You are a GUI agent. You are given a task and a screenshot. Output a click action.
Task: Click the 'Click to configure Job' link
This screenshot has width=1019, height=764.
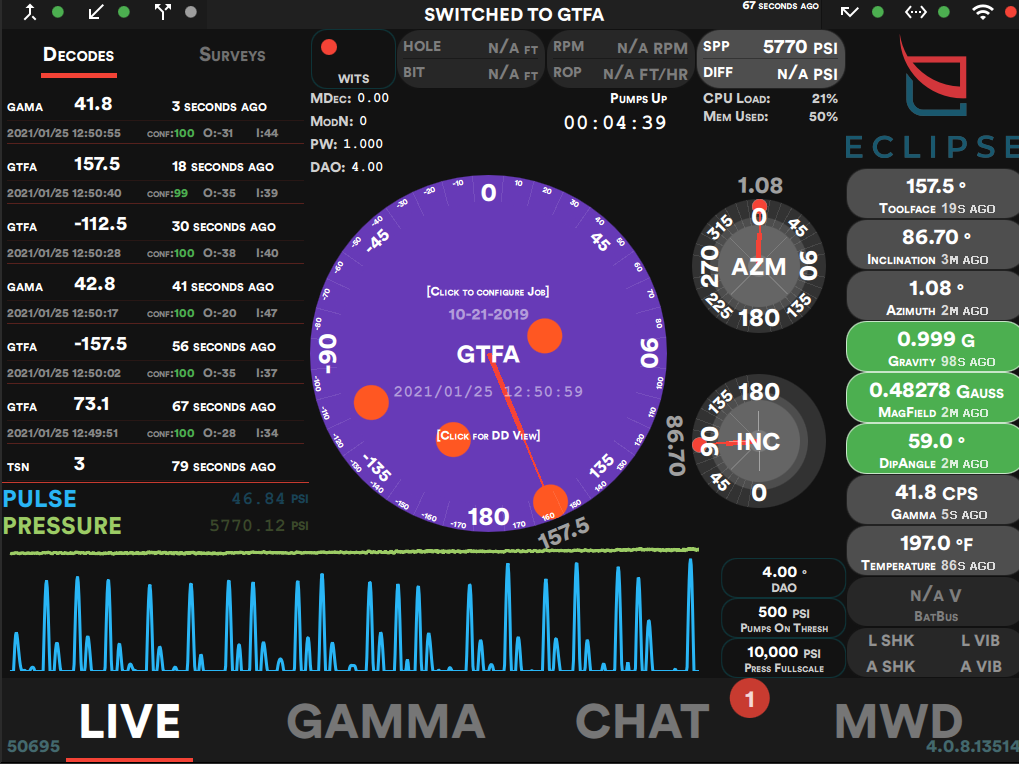click(x=488, y=292)
